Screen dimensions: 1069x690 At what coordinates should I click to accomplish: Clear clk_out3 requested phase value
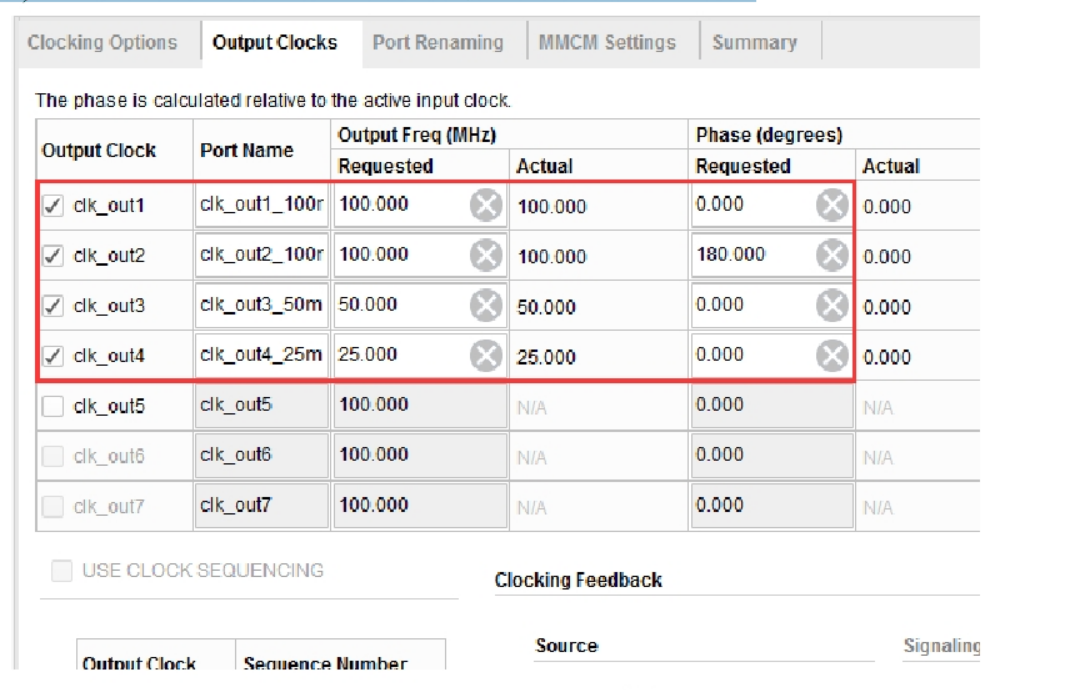tap(832, 305)
